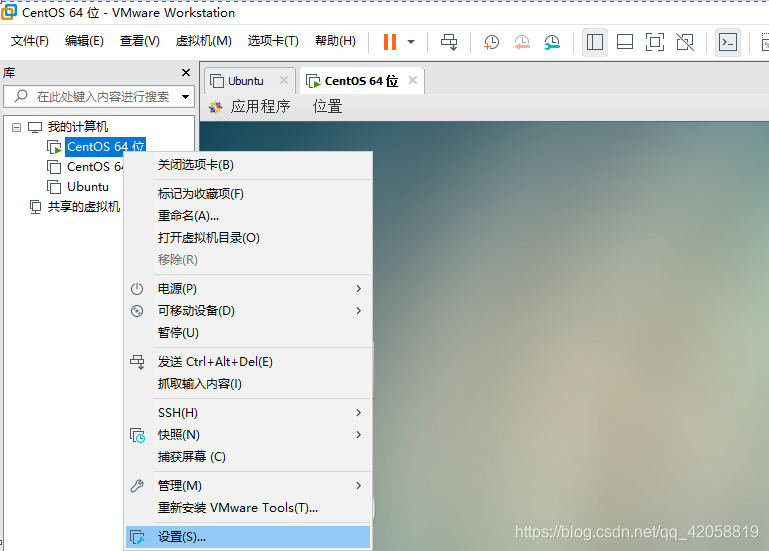Open the 文件(F) menu
Viewport: 769px width, 551px height.
[x=30, y=41]
